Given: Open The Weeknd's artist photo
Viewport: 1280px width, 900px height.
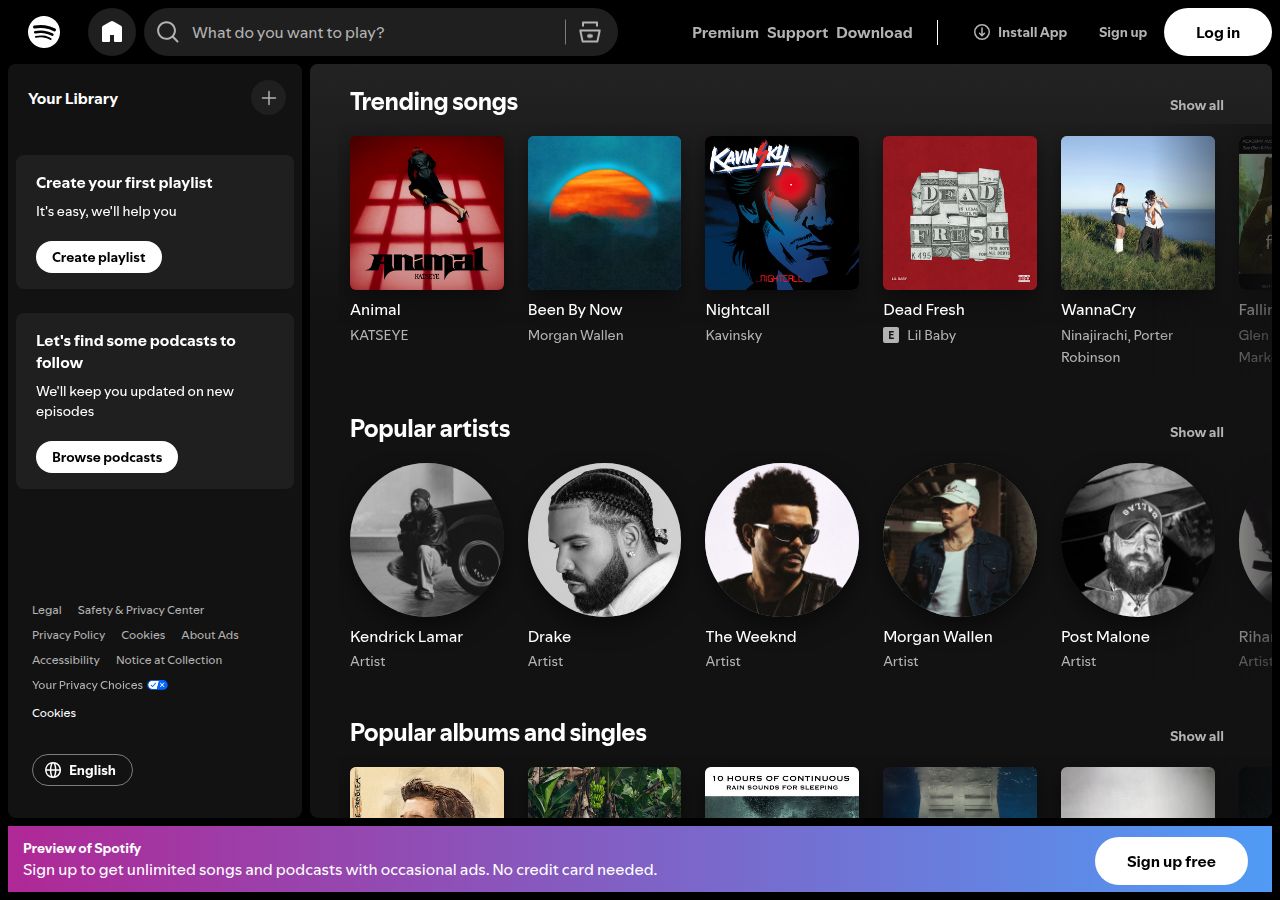Looking at the screenshot, I should point(782,540).
